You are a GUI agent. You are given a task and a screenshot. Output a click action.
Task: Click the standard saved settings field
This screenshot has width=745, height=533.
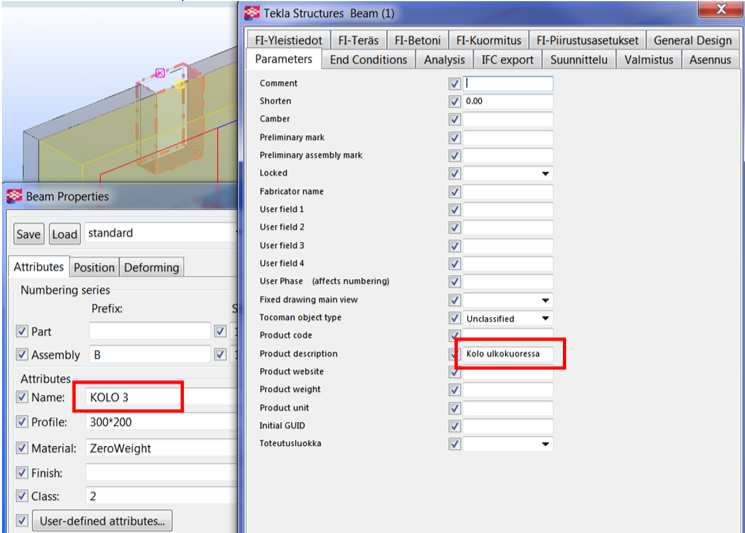coord(161,233)
